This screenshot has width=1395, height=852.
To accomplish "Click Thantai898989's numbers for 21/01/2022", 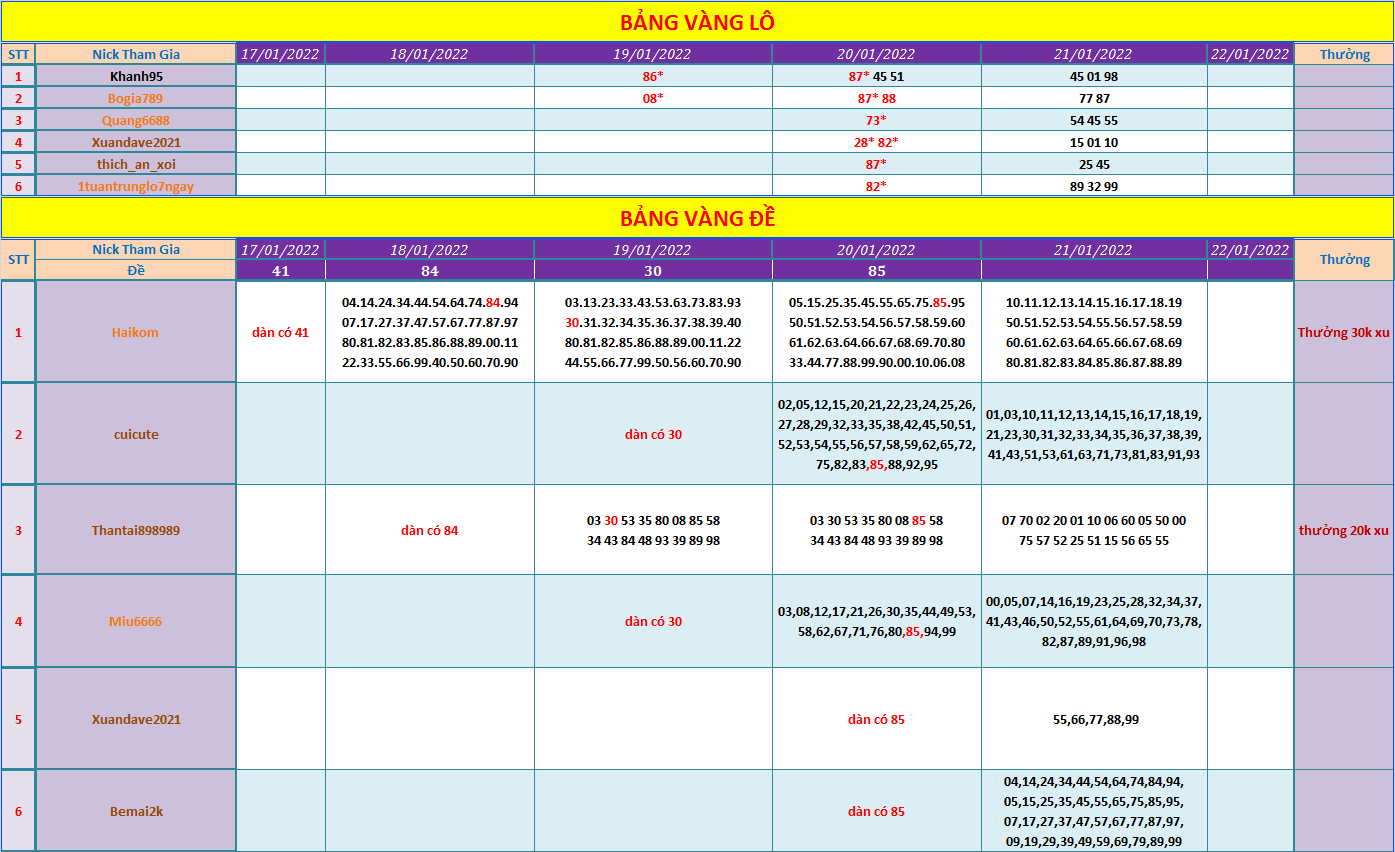I will (x=1094, y=530).
